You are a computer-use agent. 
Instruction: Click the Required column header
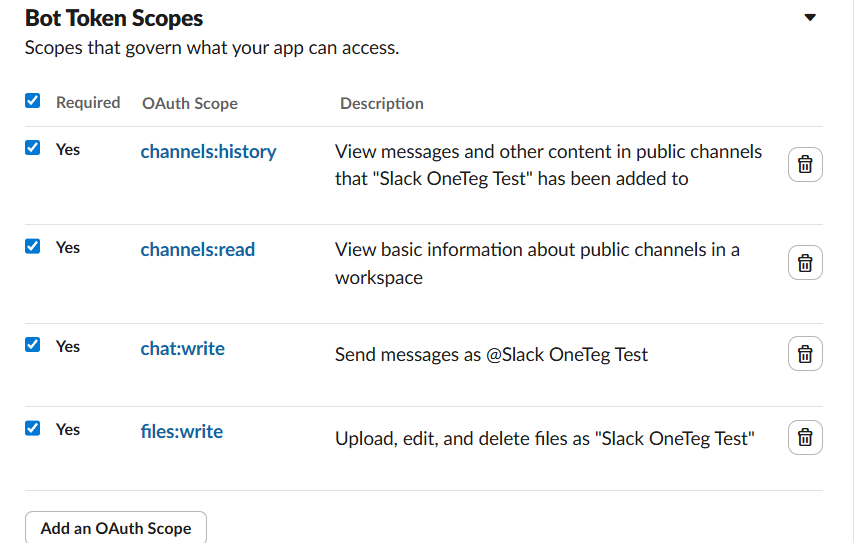click(x=88, y=102)
